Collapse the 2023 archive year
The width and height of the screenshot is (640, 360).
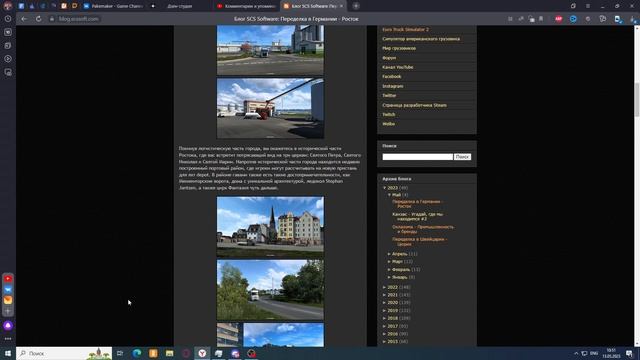384,188
